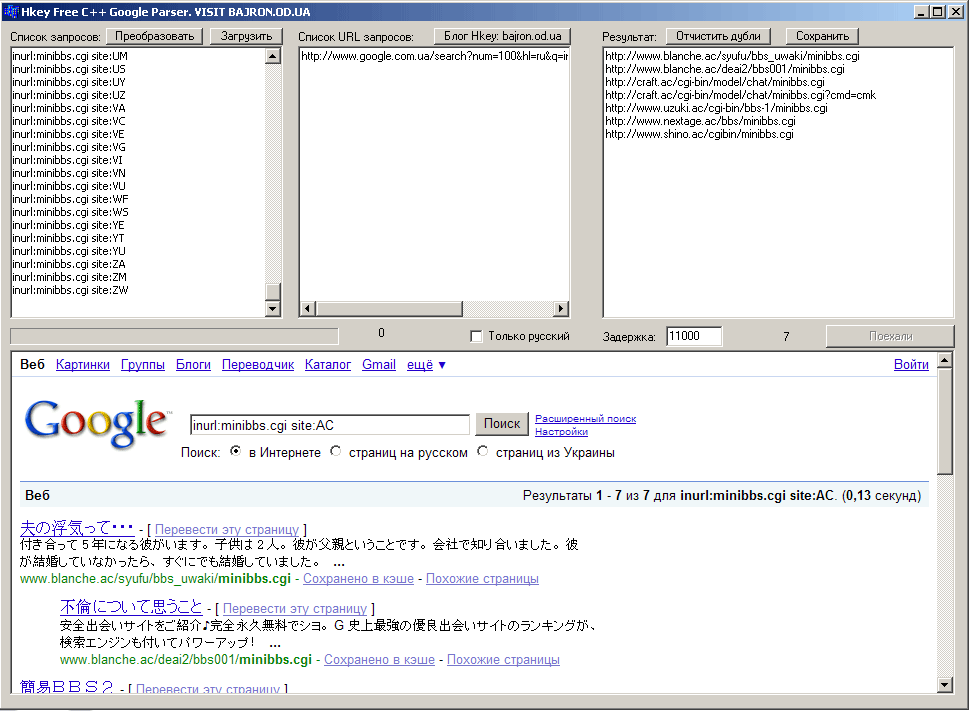Click the Поехали button
970x711 pixels.
890,336
